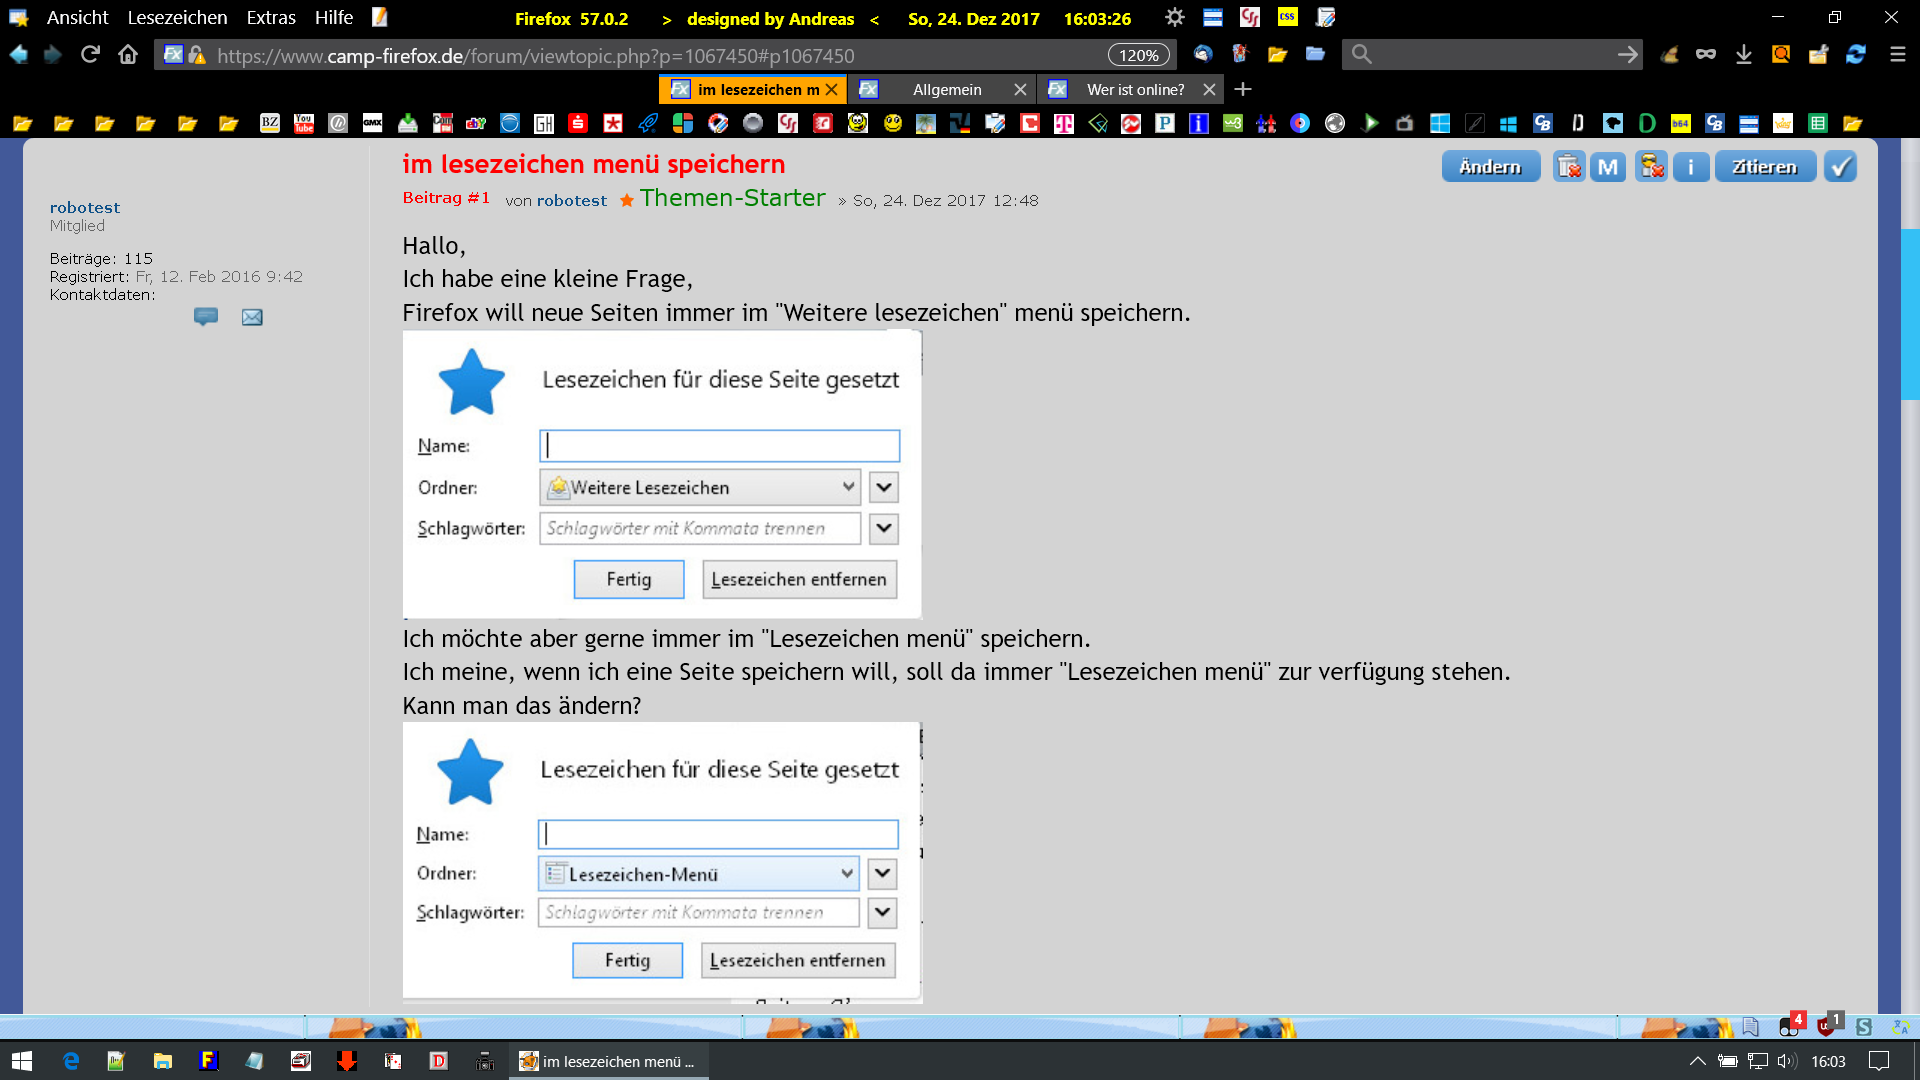Open the Thunderbird mail toolbar icon
The height and width of the screenshot is (1080, 1920).
1203,55
